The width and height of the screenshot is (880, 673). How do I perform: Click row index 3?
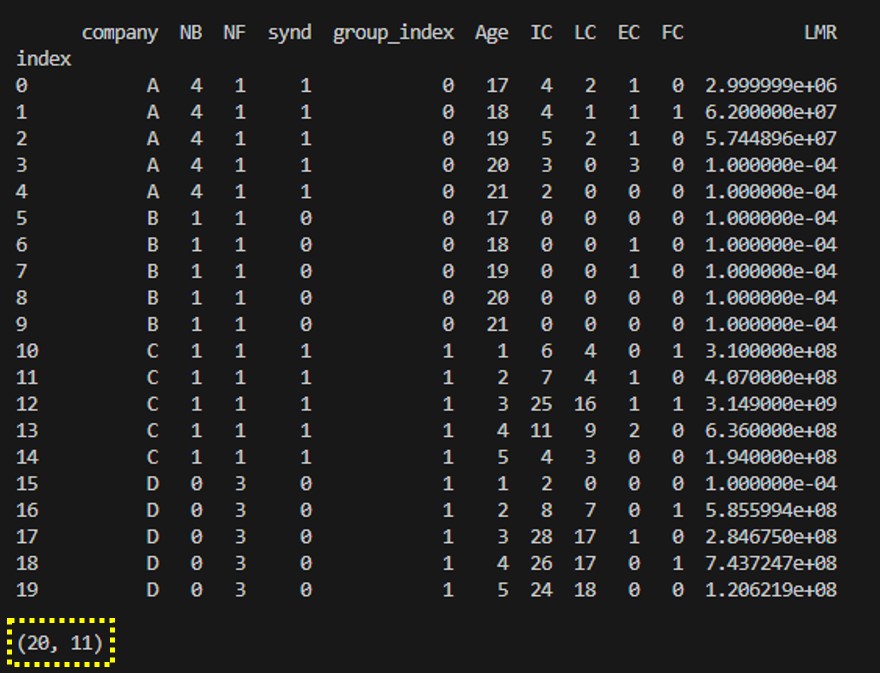click(22, 166)
